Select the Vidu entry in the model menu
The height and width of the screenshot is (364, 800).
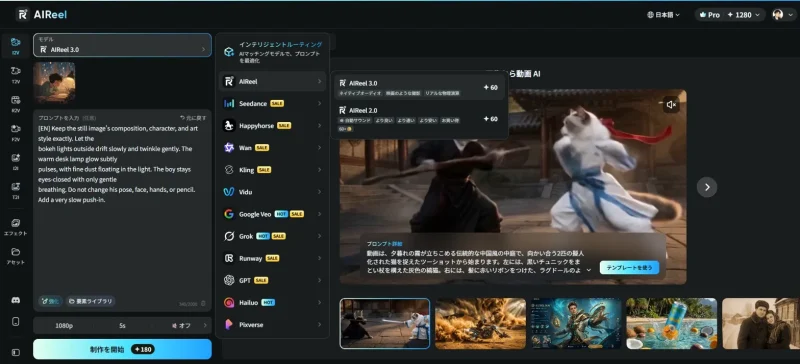point(272,192)
